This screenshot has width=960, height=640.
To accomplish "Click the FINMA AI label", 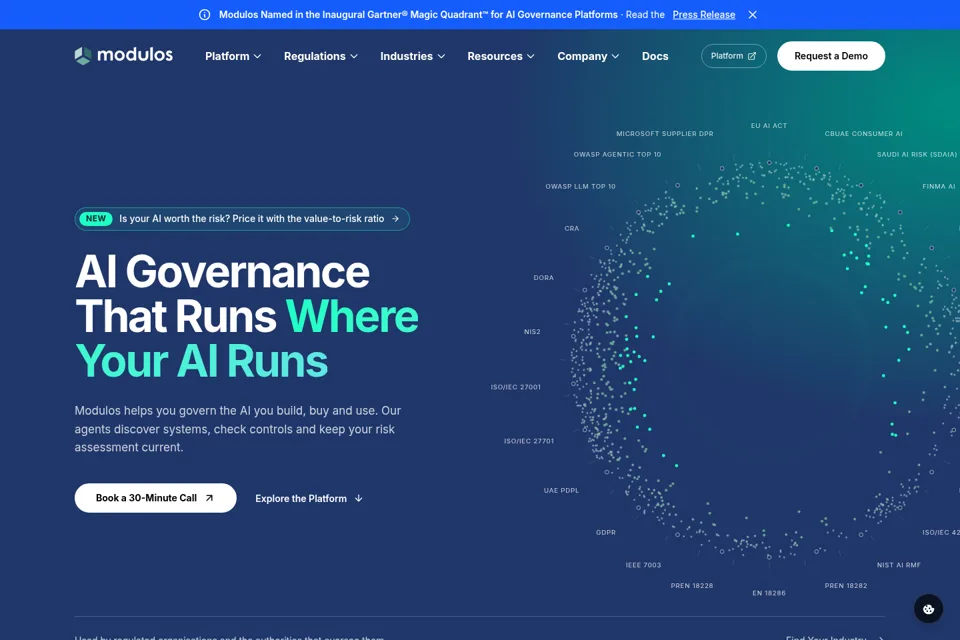I will (939, 186).
